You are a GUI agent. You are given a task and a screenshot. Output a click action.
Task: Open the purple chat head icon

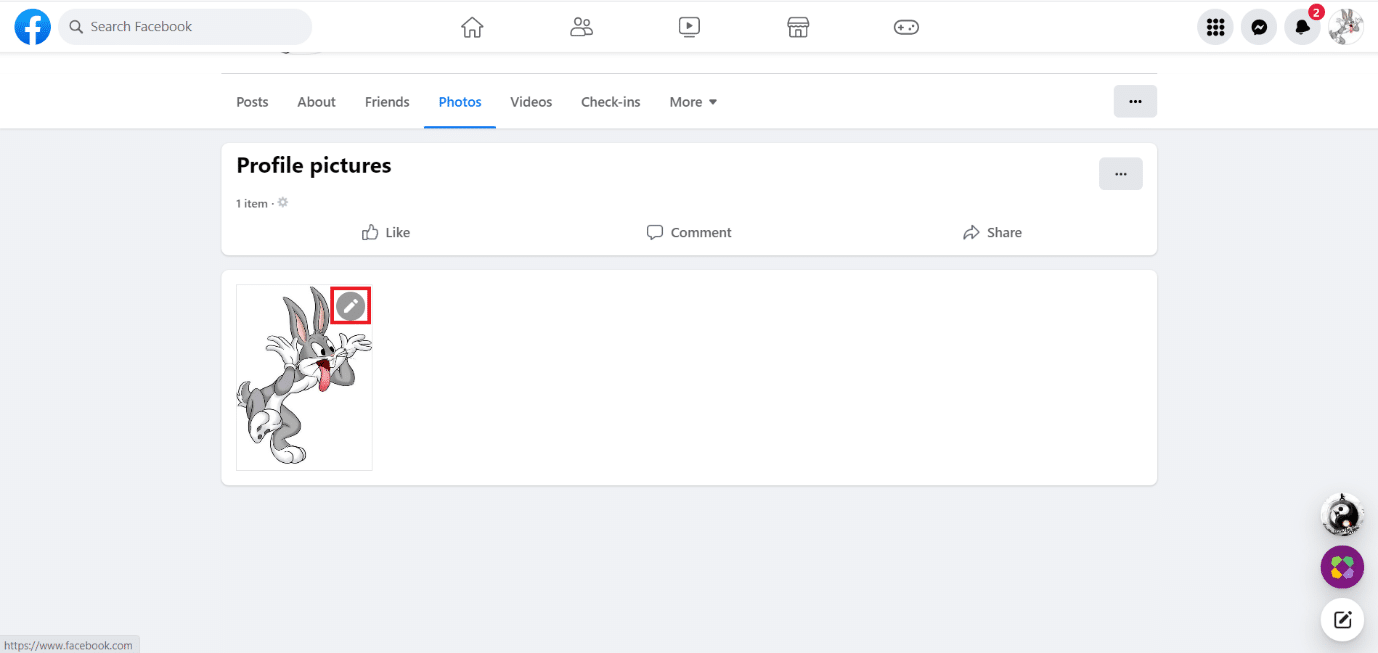pos(1342,568)
